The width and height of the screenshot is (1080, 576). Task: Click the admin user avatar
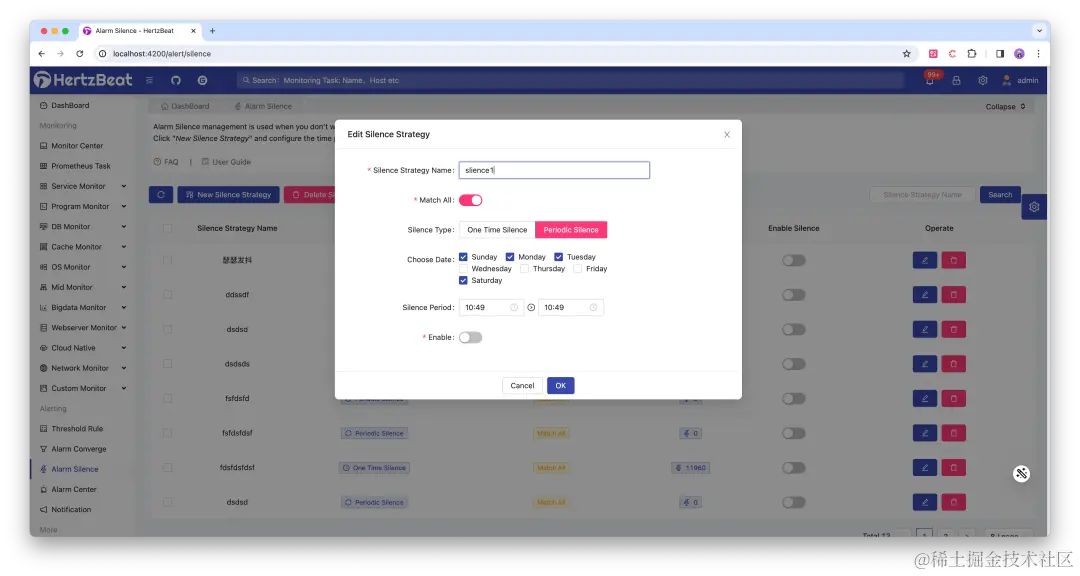(x=1006, y=81)
